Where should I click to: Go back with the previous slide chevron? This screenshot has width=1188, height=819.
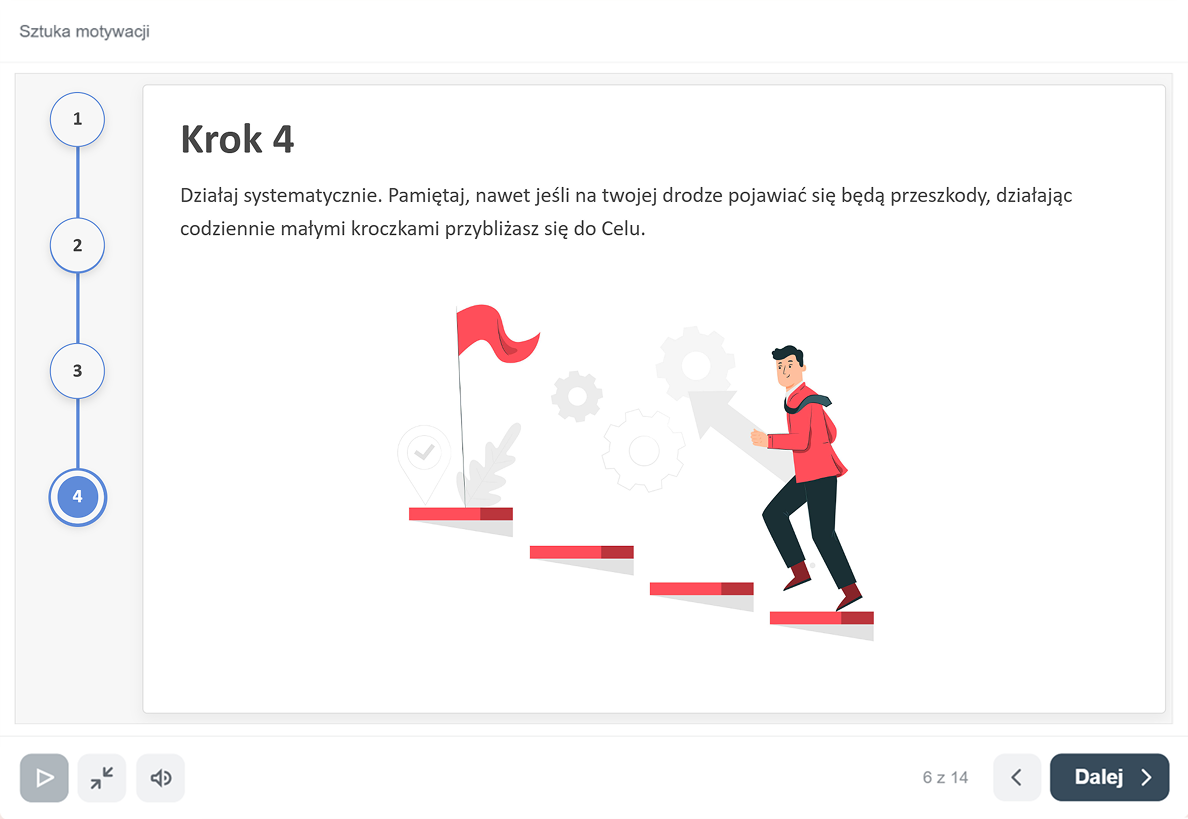point(1017,777)
